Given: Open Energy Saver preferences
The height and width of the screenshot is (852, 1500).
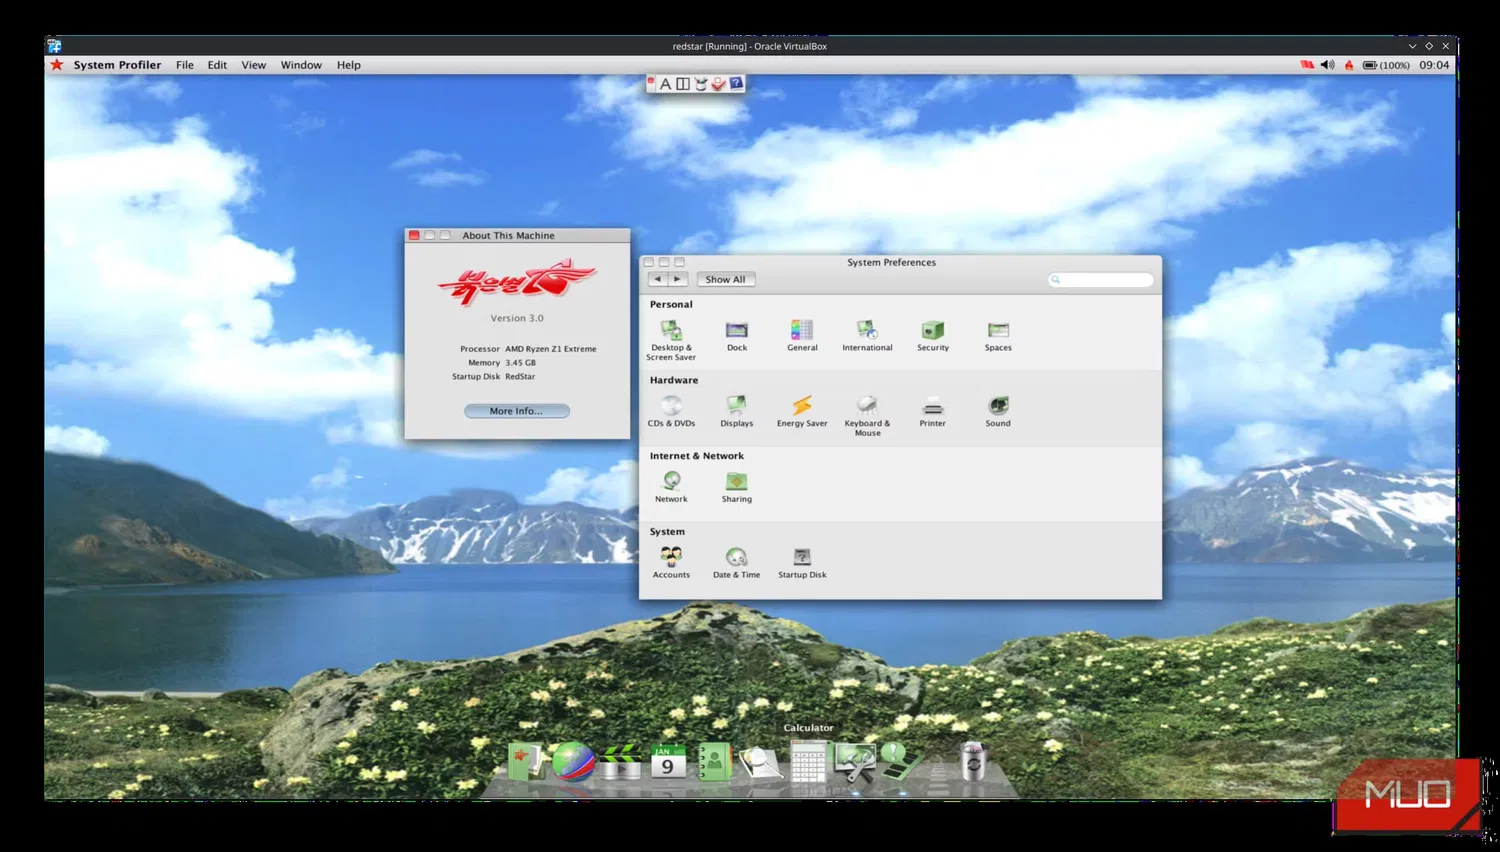Looking at the screenshot, I should pyautogui.click(x=802, y=412).
